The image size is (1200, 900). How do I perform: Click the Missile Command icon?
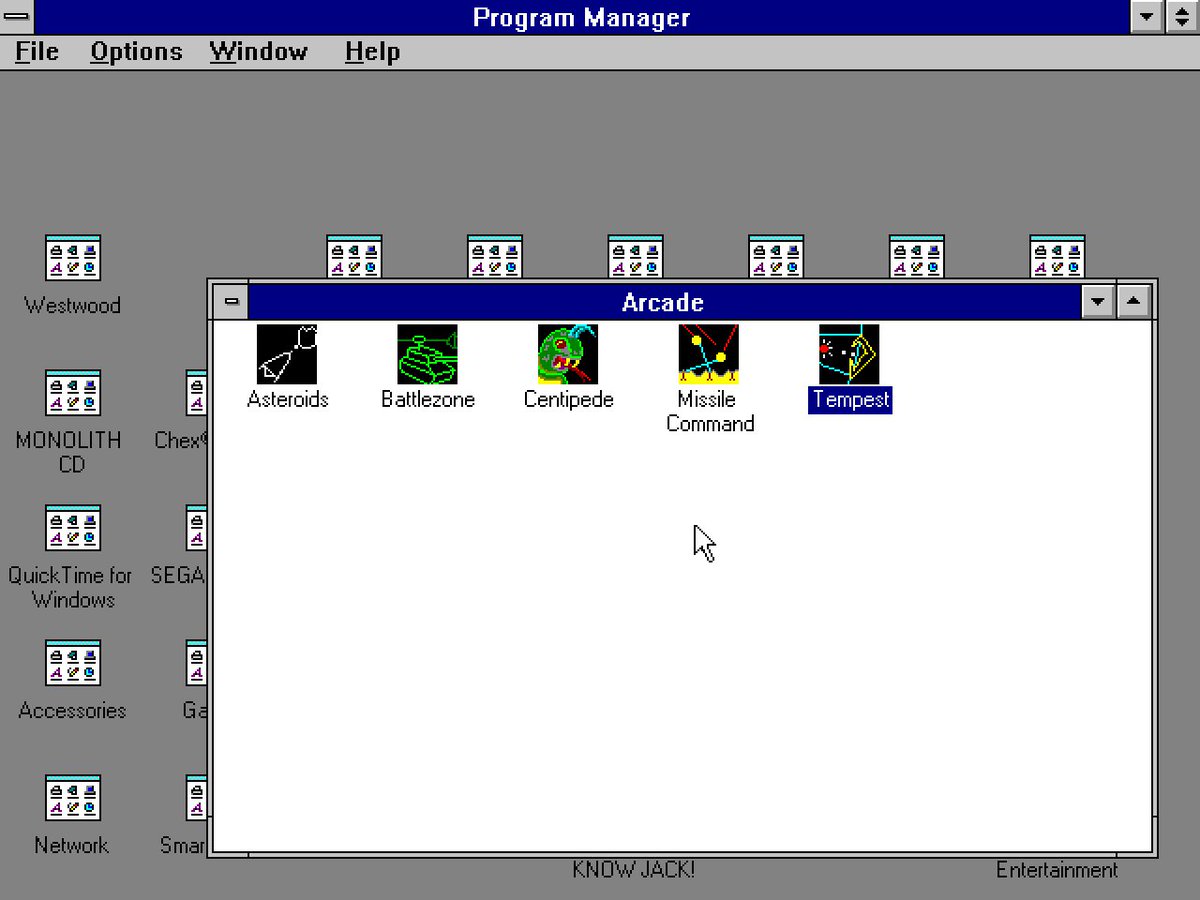709,354
